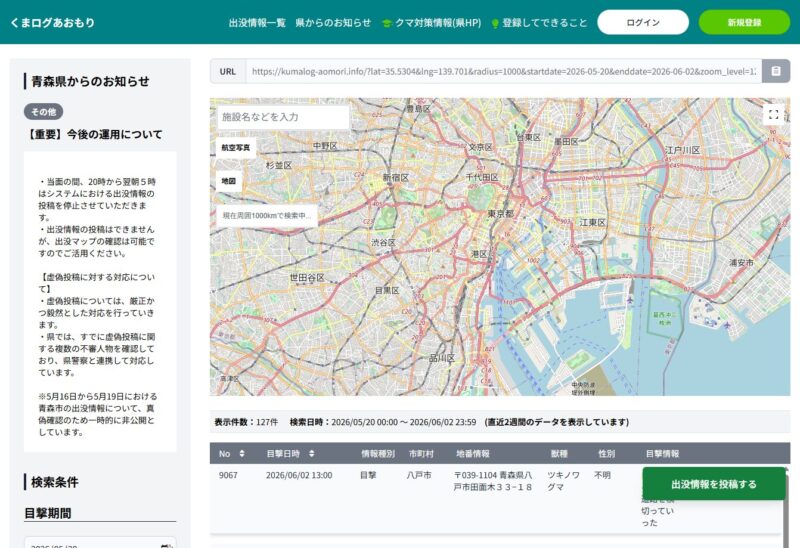Open クマ対策情報(県HP) navigation link
Viewport: 800px width, 548px height.
coord(432,22)
